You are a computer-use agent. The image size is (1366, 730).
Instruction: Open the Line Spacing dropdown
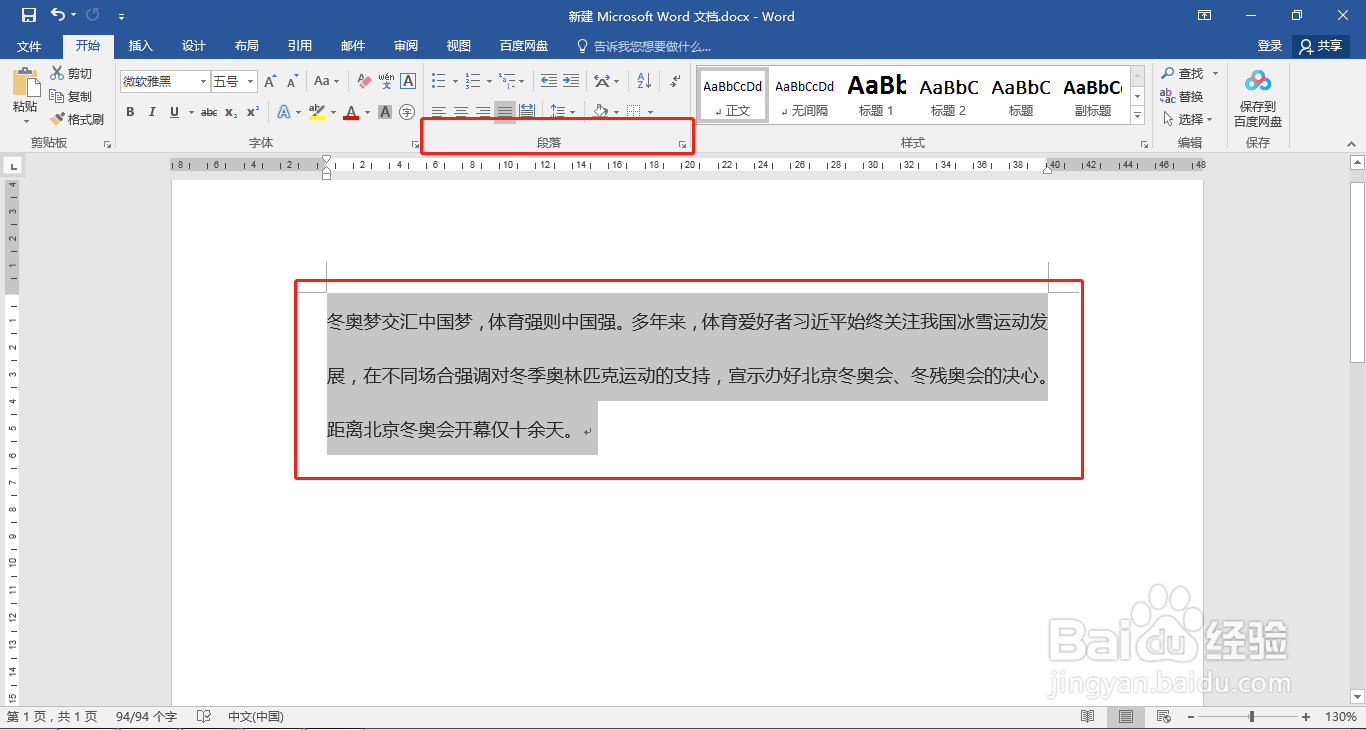click(561, 112)
